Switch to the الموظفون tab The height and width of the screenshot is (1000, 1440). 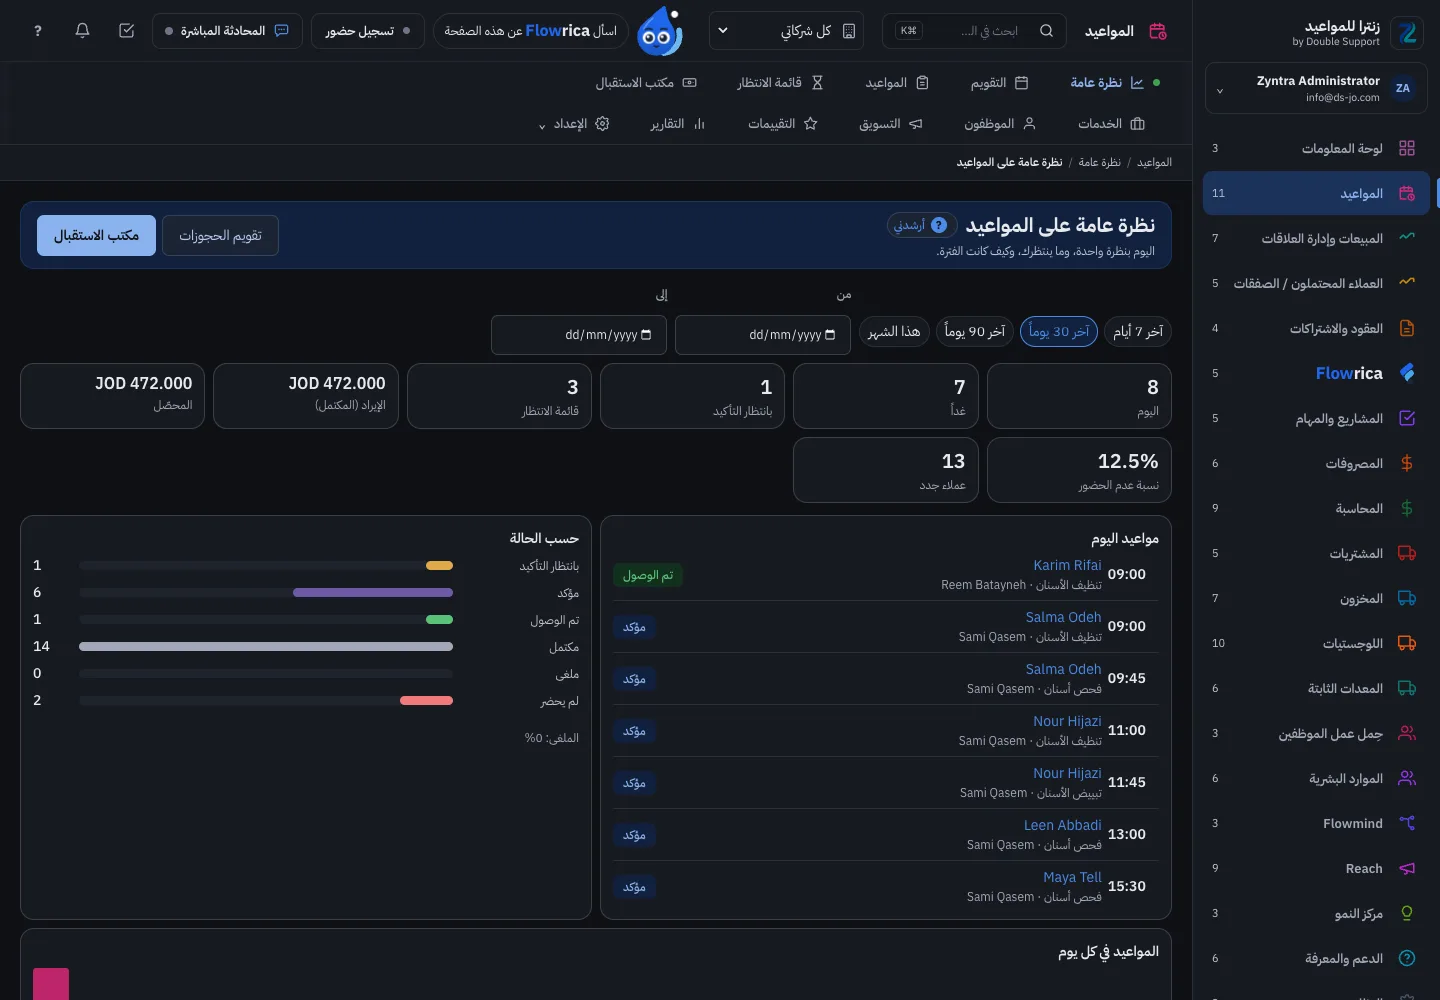pyautogui.click(x=999, y=124)
